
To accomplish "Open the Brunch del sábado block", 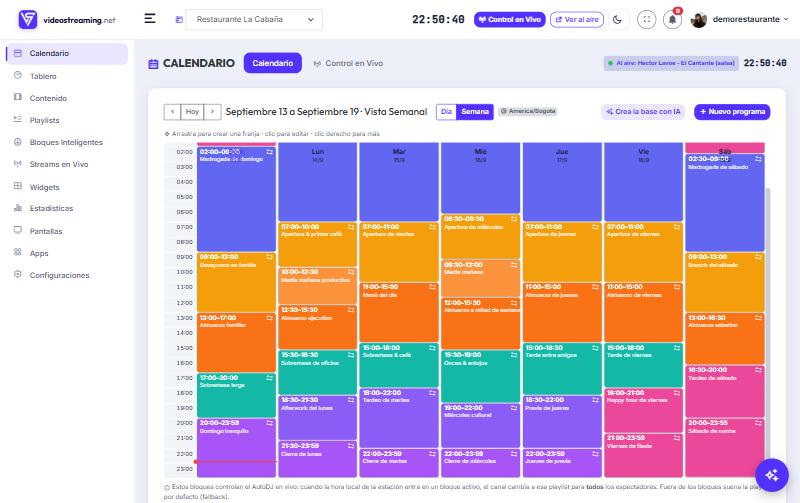I will 725,282.
